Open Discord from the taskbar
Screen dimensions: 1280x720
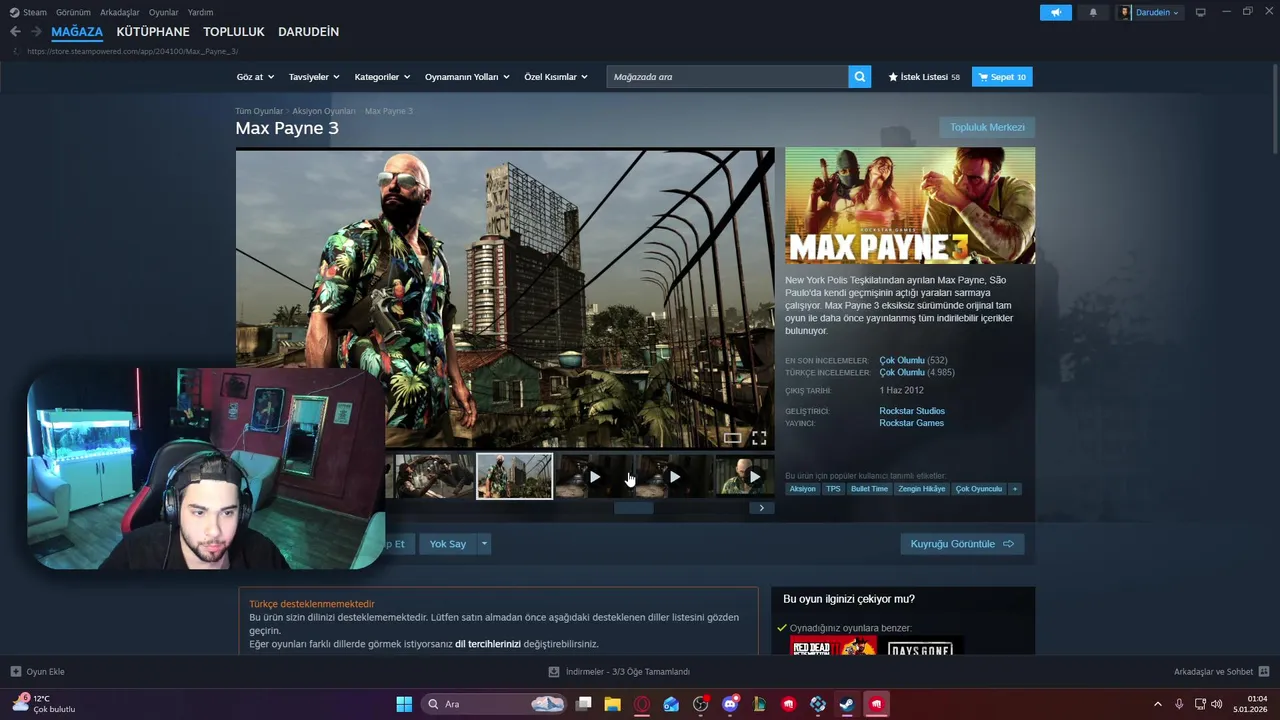(x=730, y=704)
